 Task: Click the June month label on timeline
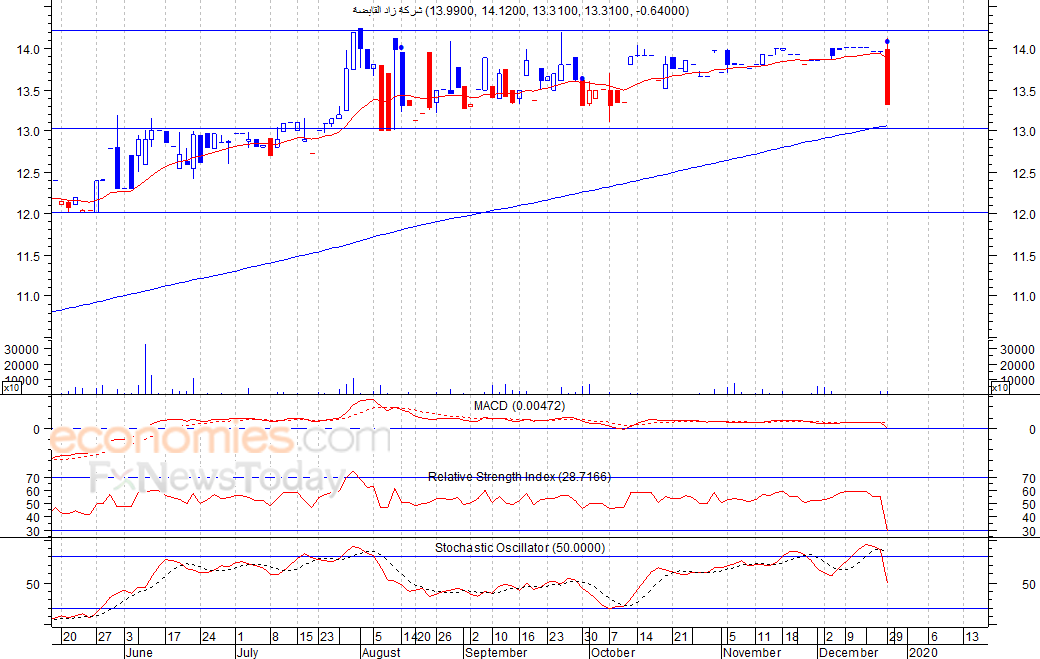[x=140, y=652]
